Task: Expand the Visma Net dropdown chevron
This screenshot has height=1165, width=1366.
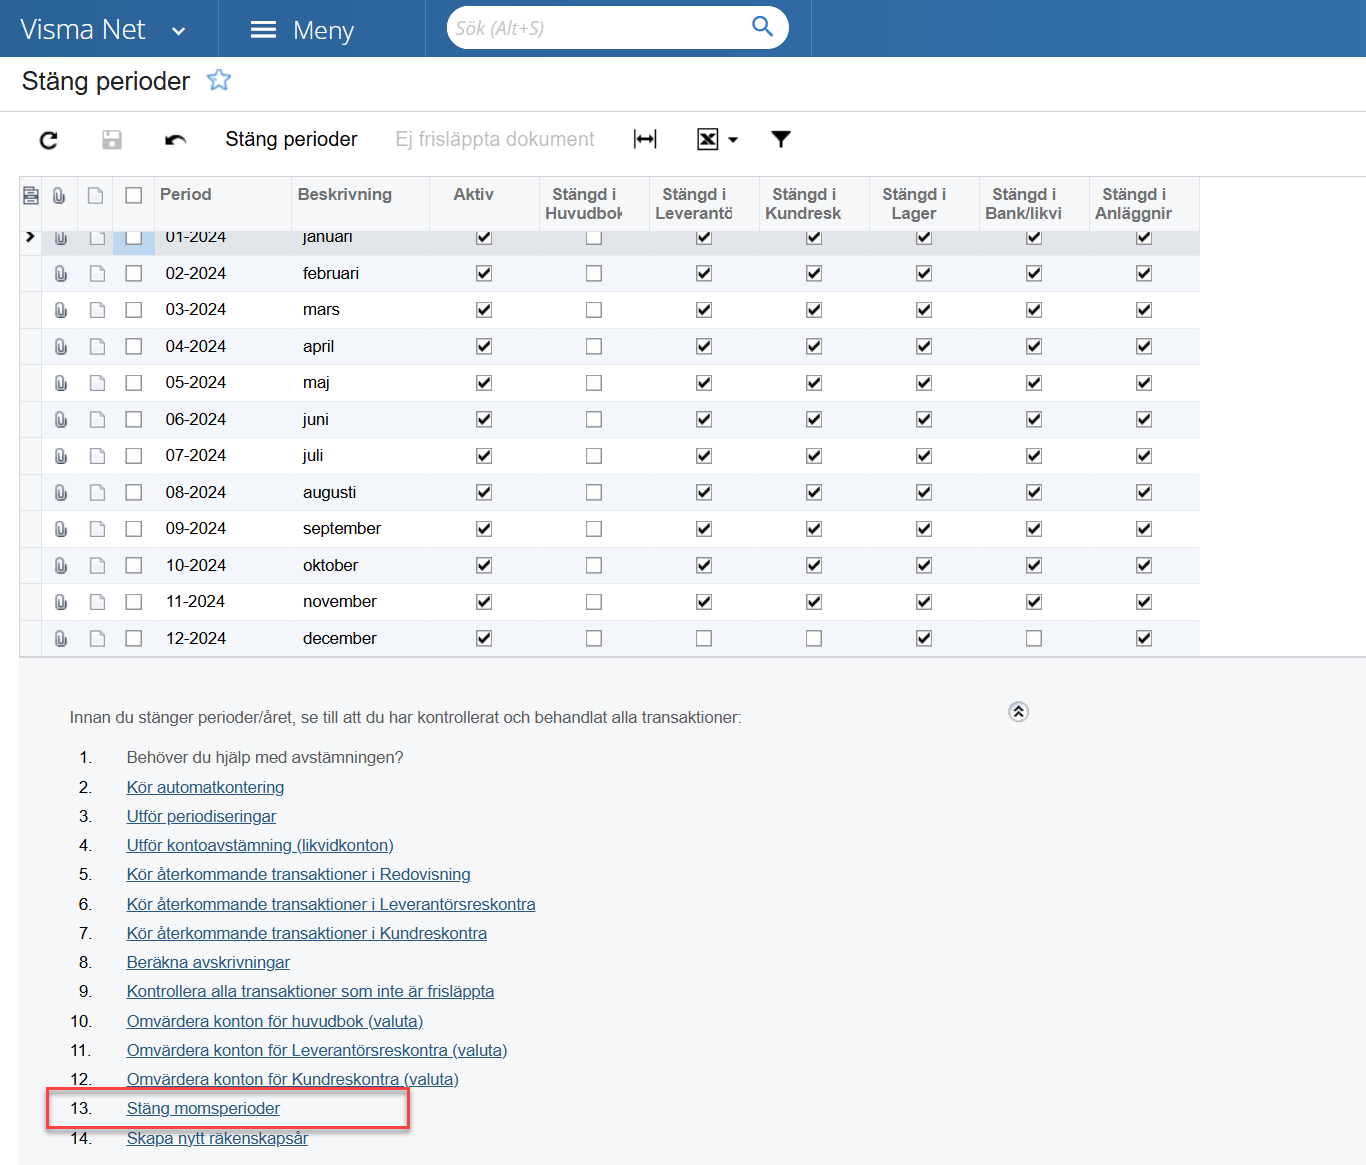Action: [x=179, y=31]
